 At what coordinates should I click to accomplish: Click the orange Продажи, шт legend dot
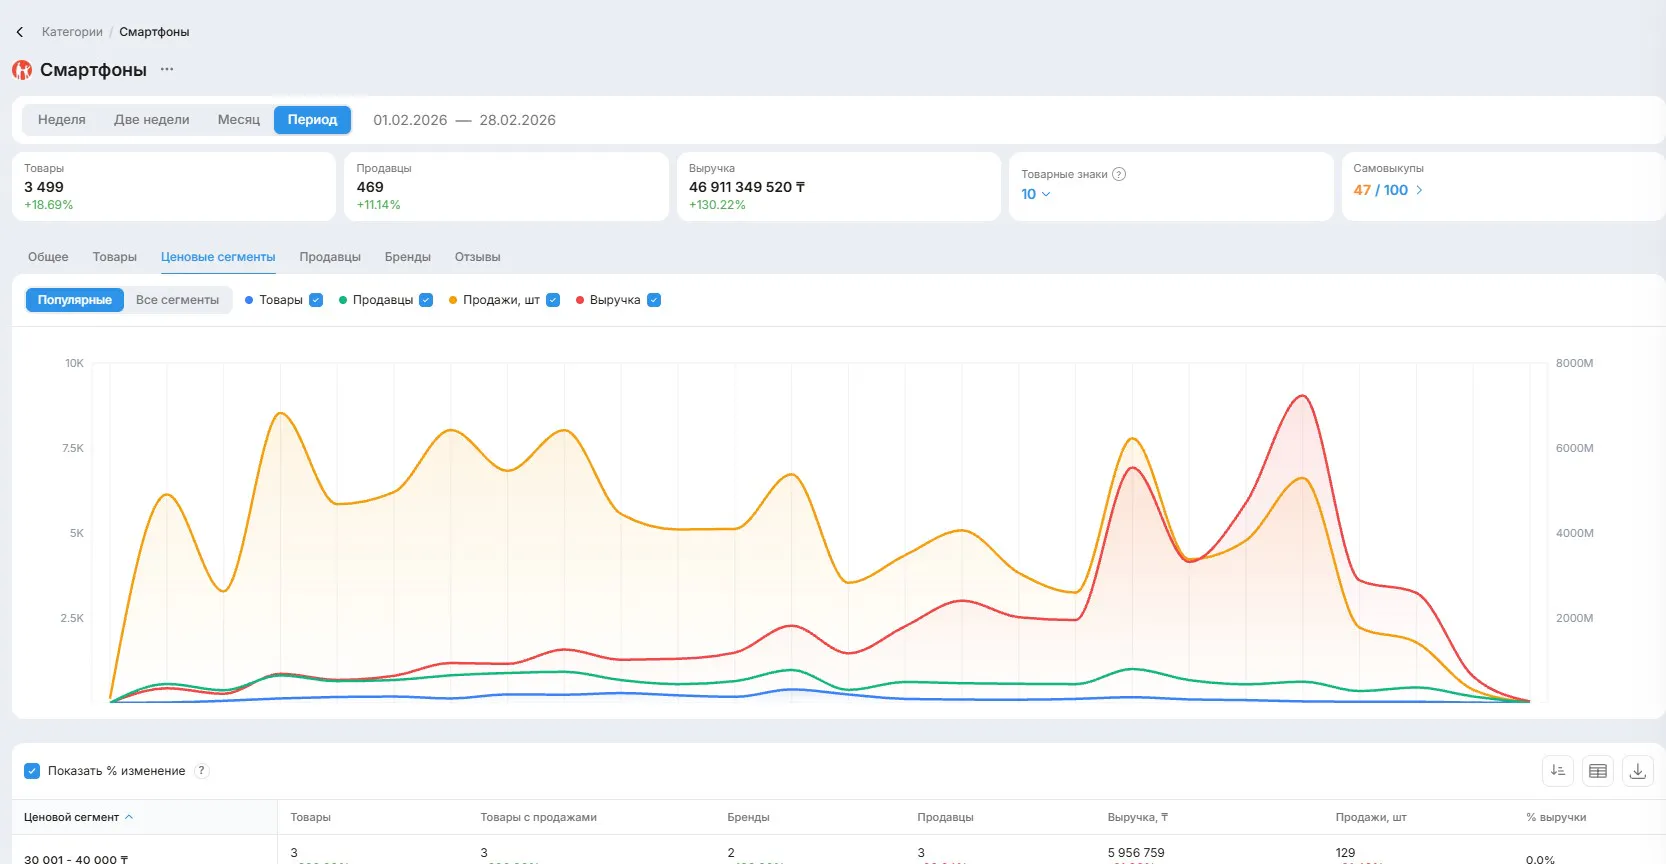pos(453,300)
